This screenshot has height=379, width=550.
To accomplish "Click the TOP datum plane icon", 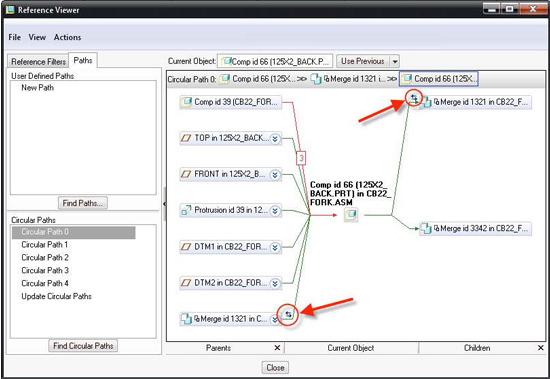I will (x=186, y=138).
